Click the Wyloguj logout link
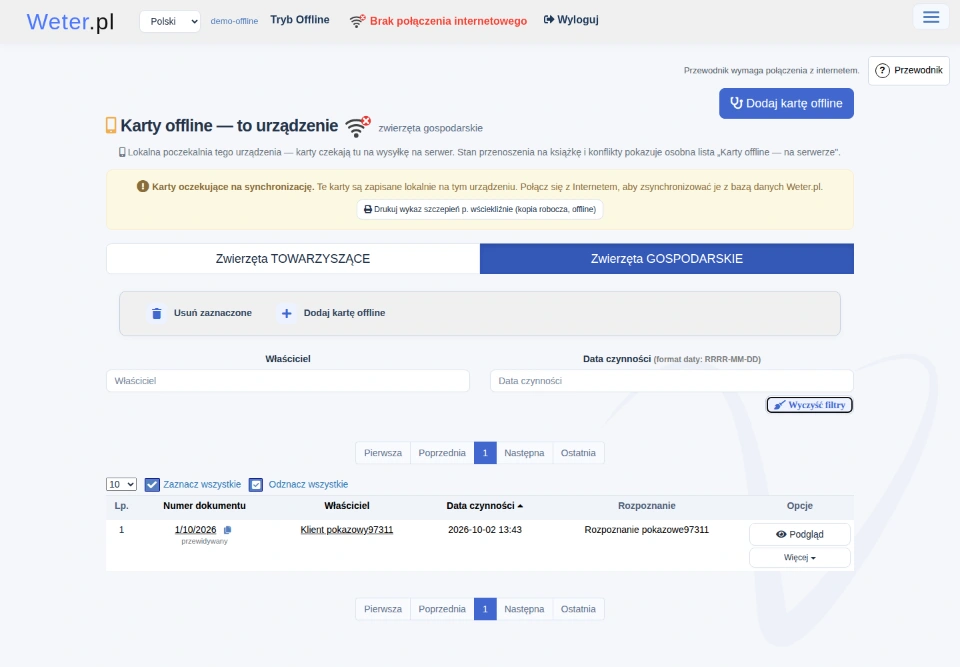960x667 pixels. pyautogui.click(x=571, y=20)
